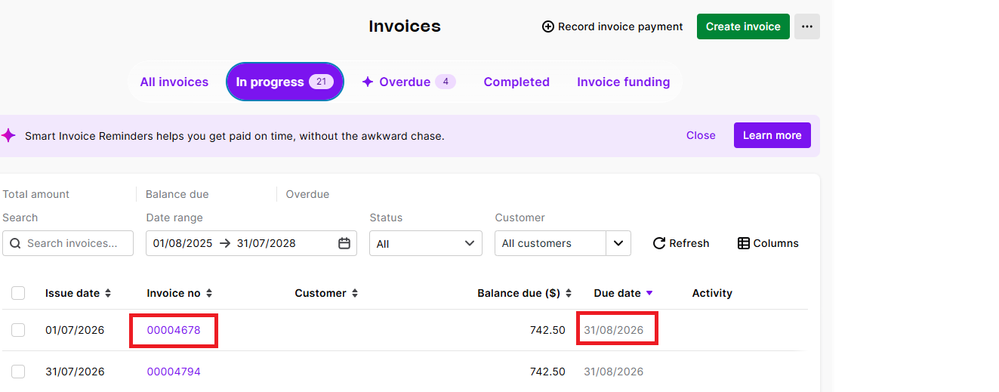Image resolution: width=999 pixels, height=392 pixels.
Task: Click the Refresh circular arrow icon
Action: click(x=659, y=243)
